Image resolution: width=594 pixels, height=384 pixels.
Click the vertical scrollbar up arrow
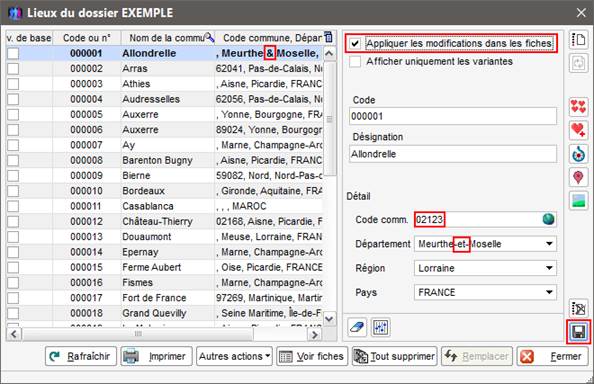coord(329,54)
